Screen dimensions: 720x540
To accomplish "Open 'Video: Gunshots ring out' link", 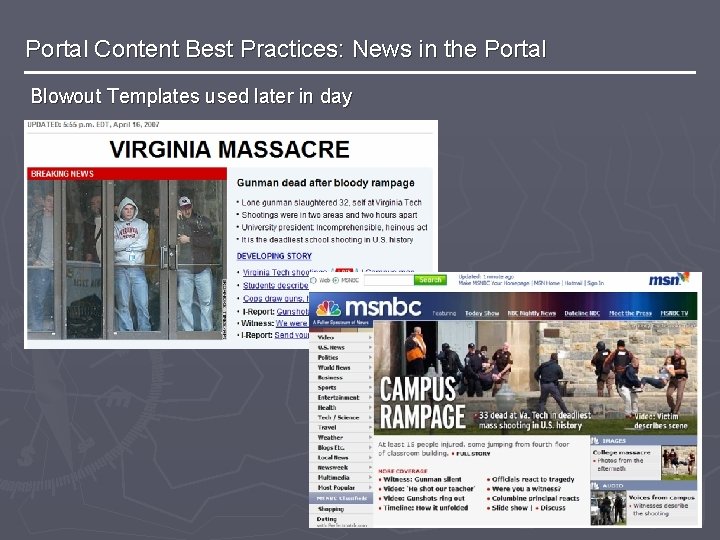I will [424, 499].
